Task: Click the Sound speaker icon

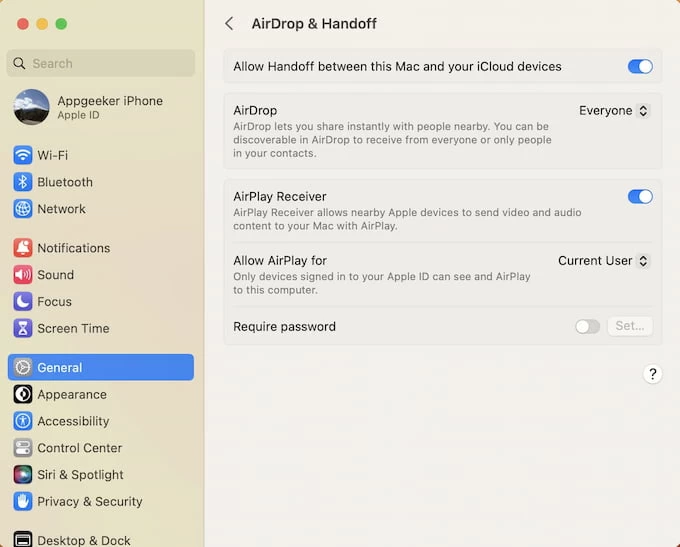Action: coord(23,275)
